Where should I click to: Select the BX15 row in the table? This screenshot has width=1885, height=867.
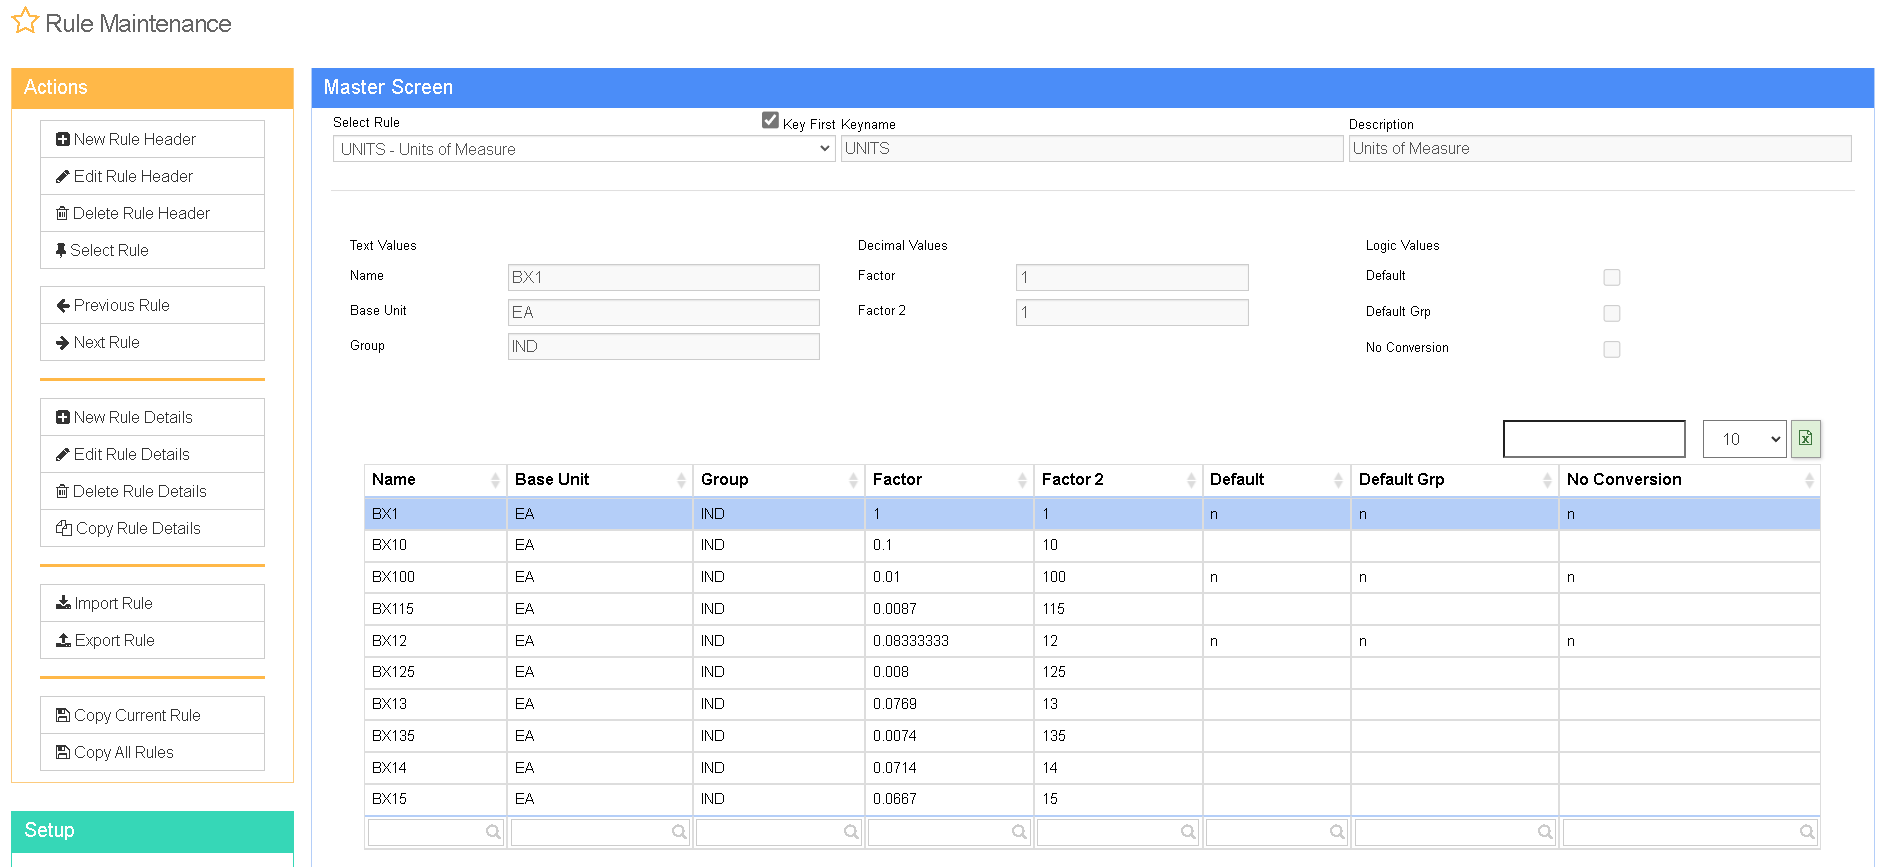coord(1092,799)
